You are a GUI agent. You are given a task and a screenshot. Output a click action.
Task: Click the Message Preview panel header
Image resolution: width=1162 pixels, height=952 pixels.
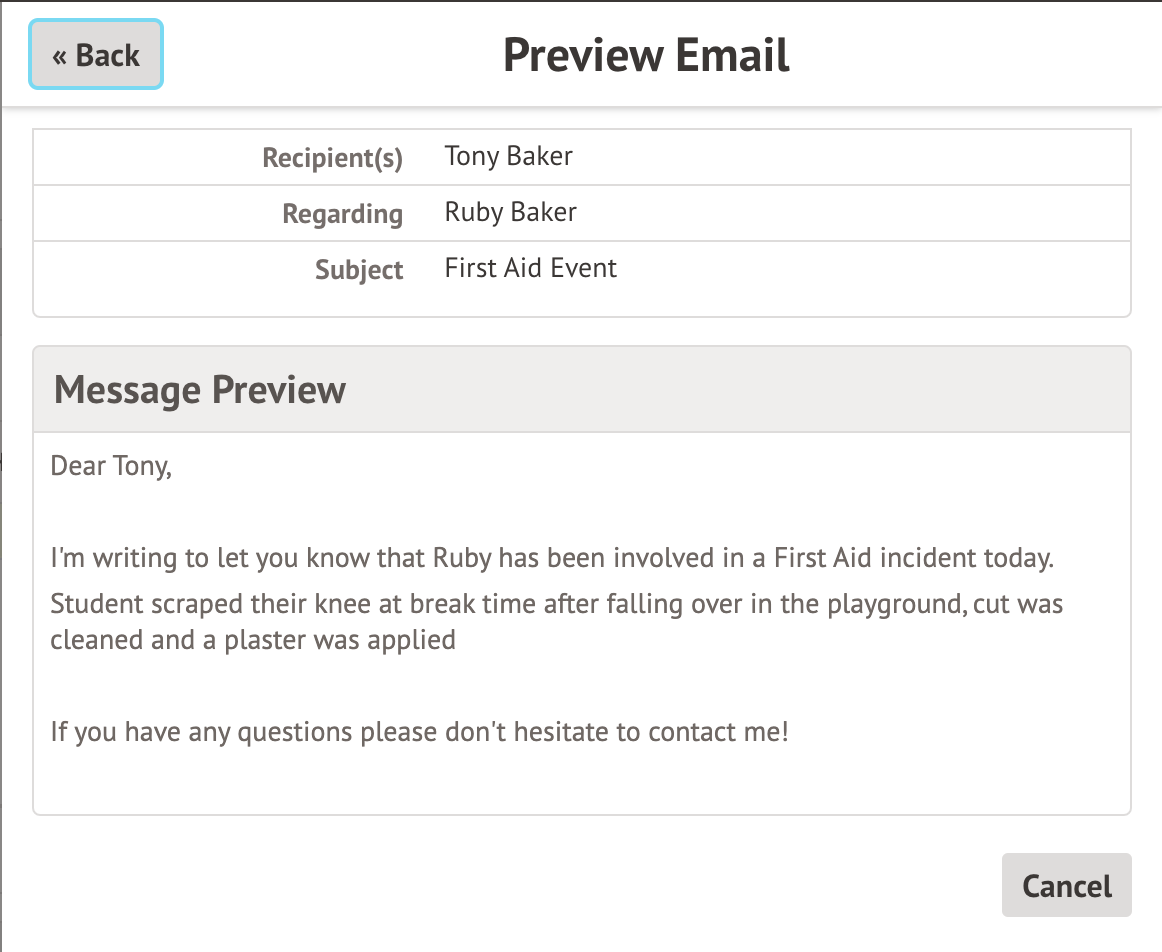coord(200,390)
